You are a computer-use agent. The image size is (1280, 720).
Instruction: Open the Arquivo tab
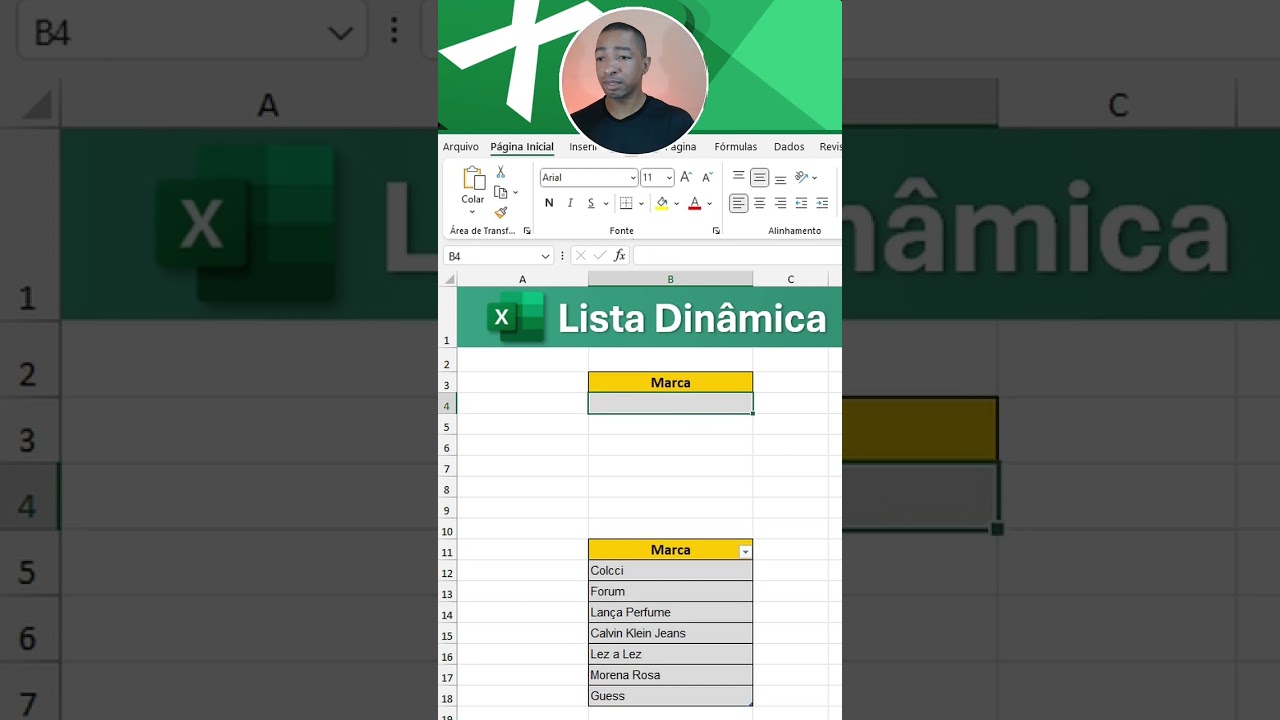click(461, 147)
